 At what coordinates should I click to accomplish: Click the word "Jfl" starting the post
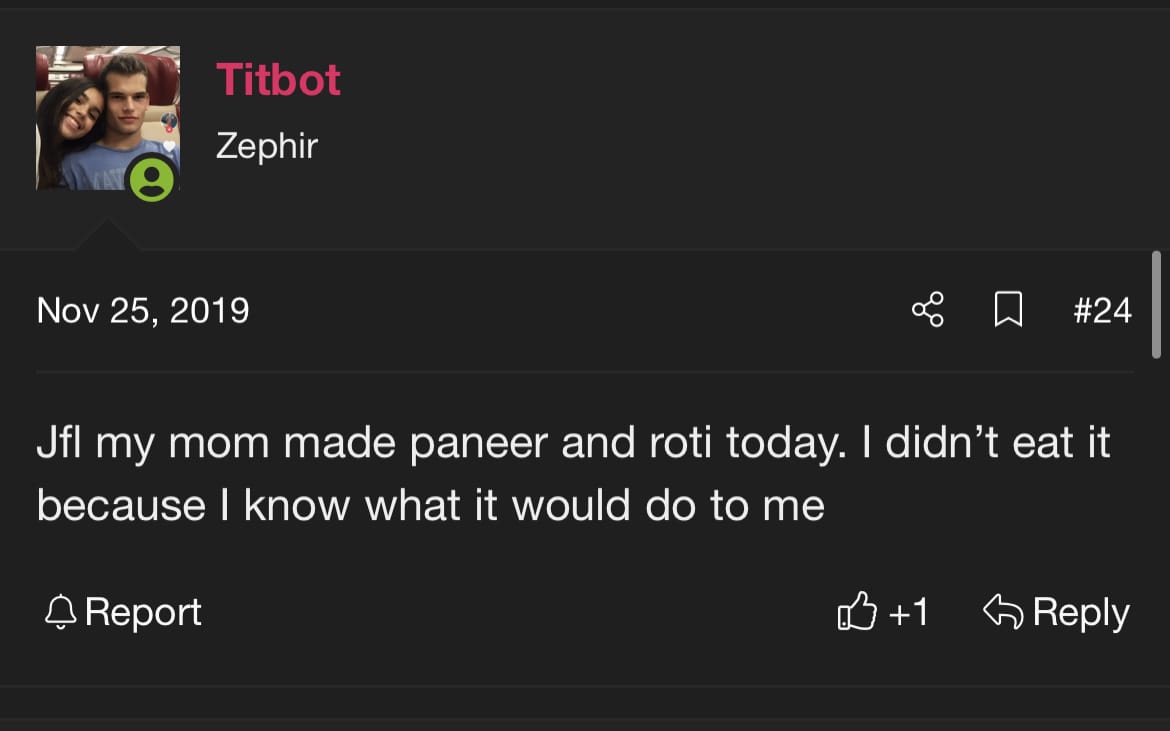click(x=59, y=443)
